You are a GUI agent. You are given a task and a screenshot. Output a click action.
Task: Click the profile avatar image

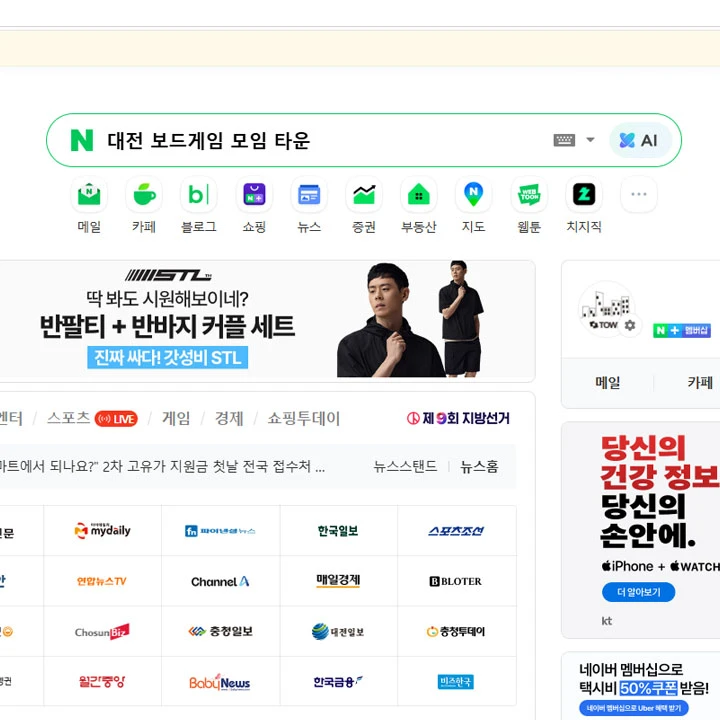click(606, 309)
